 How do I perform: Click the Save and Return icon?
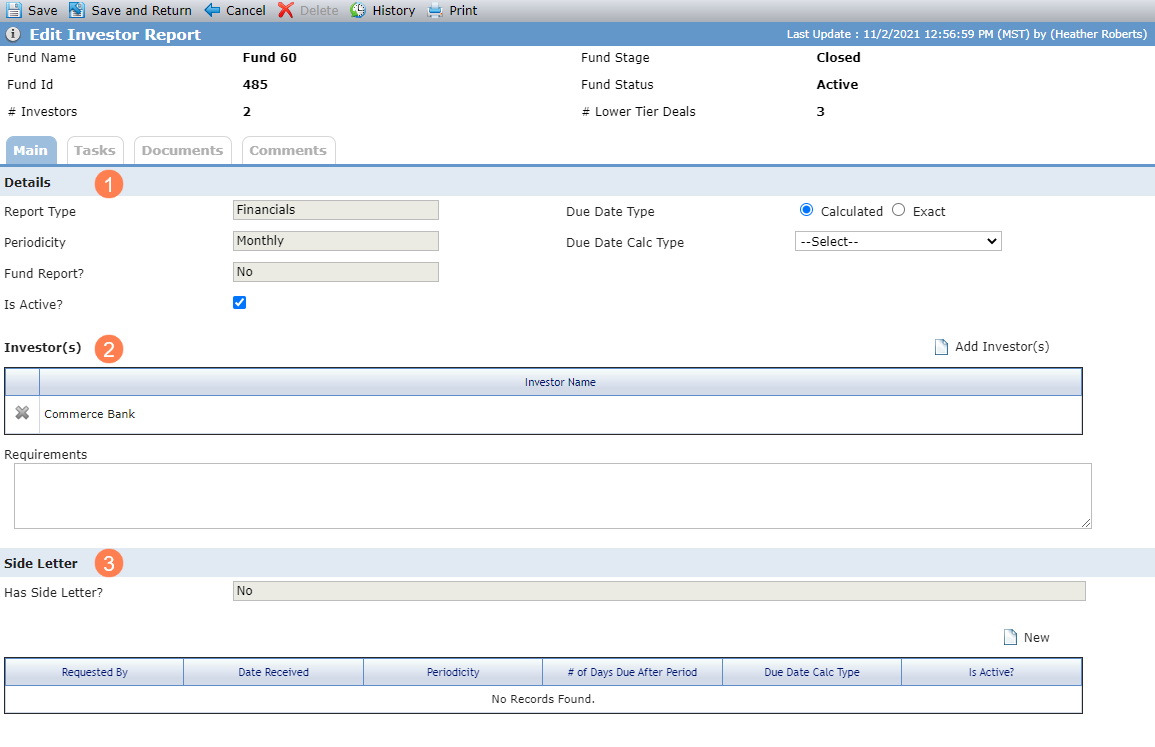77,10
